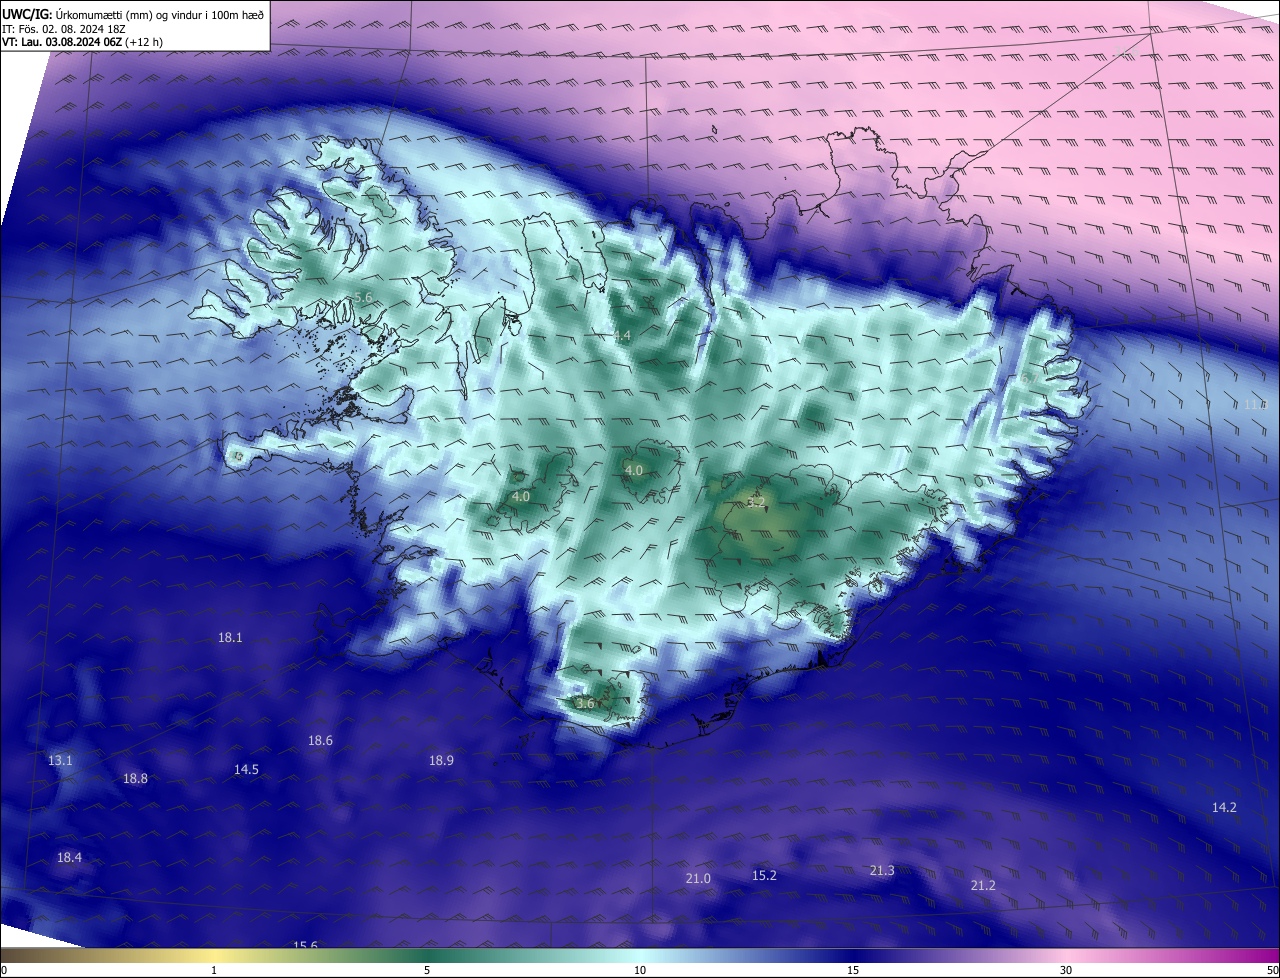This screenshot has width=1280, height=978.
Task: Click the value 3.6 near the south coast
Action: coord(585,703)
